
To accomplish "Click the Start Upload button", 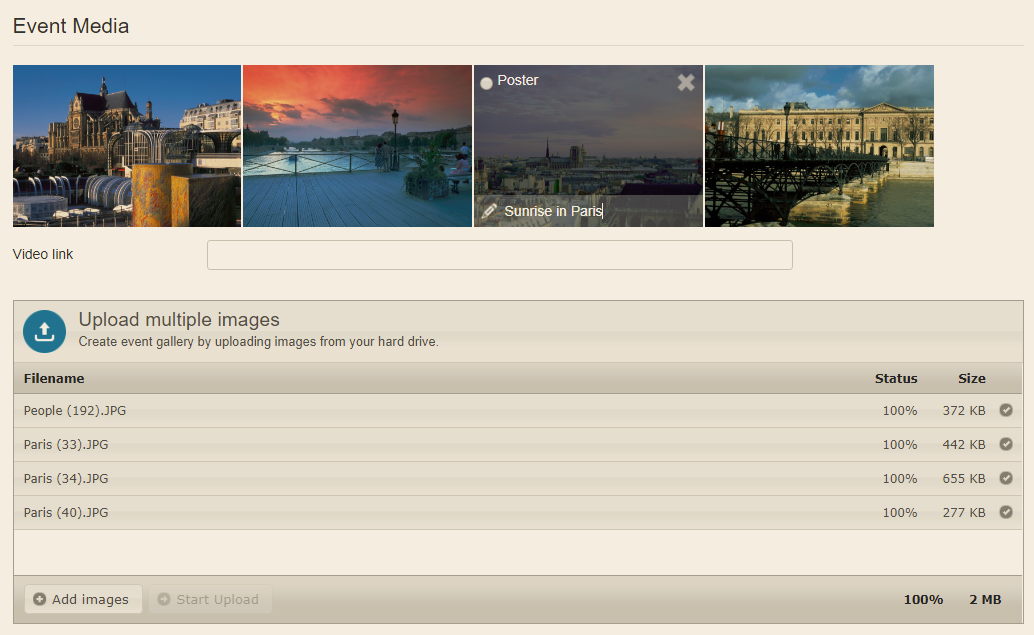I will pyautogui.click(x=210, y=599).
